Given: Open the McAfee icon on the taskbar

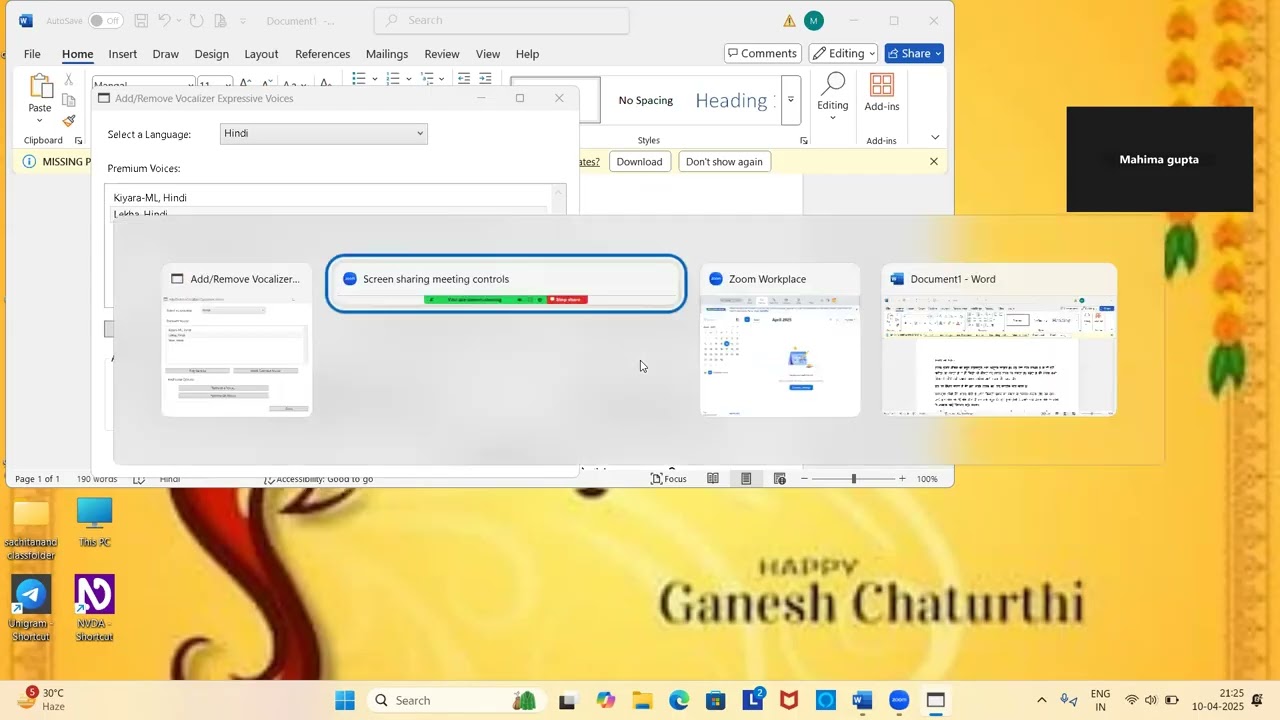Looking at the screenshot, I should click(x=789, y=700).
